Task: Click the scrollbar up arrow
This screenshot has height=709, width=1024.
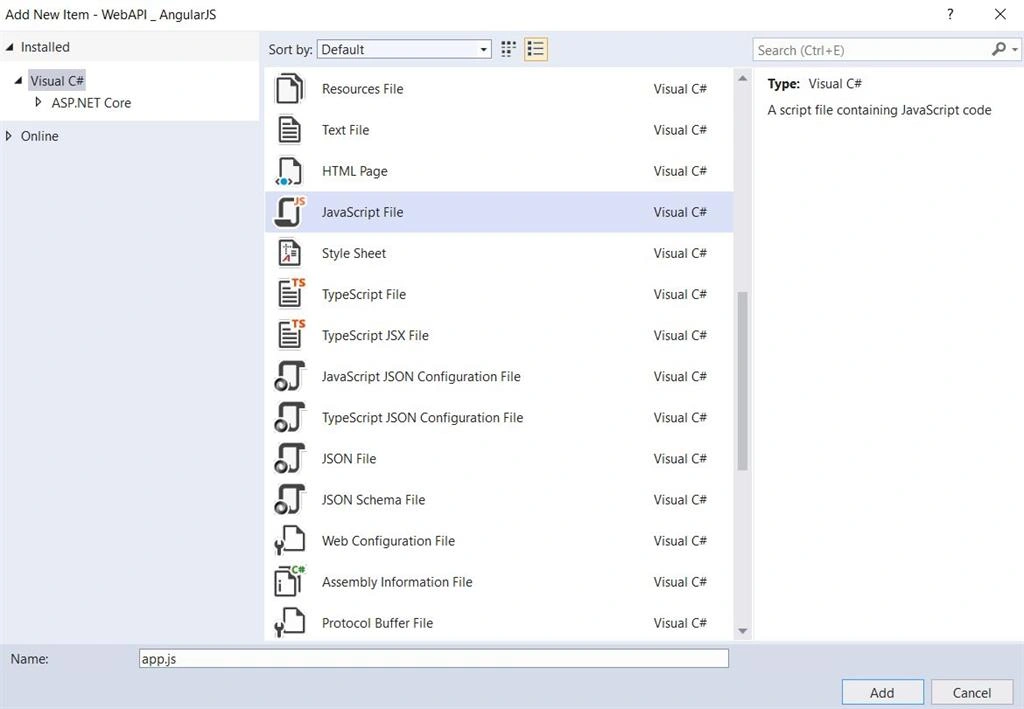Action: 743,78
